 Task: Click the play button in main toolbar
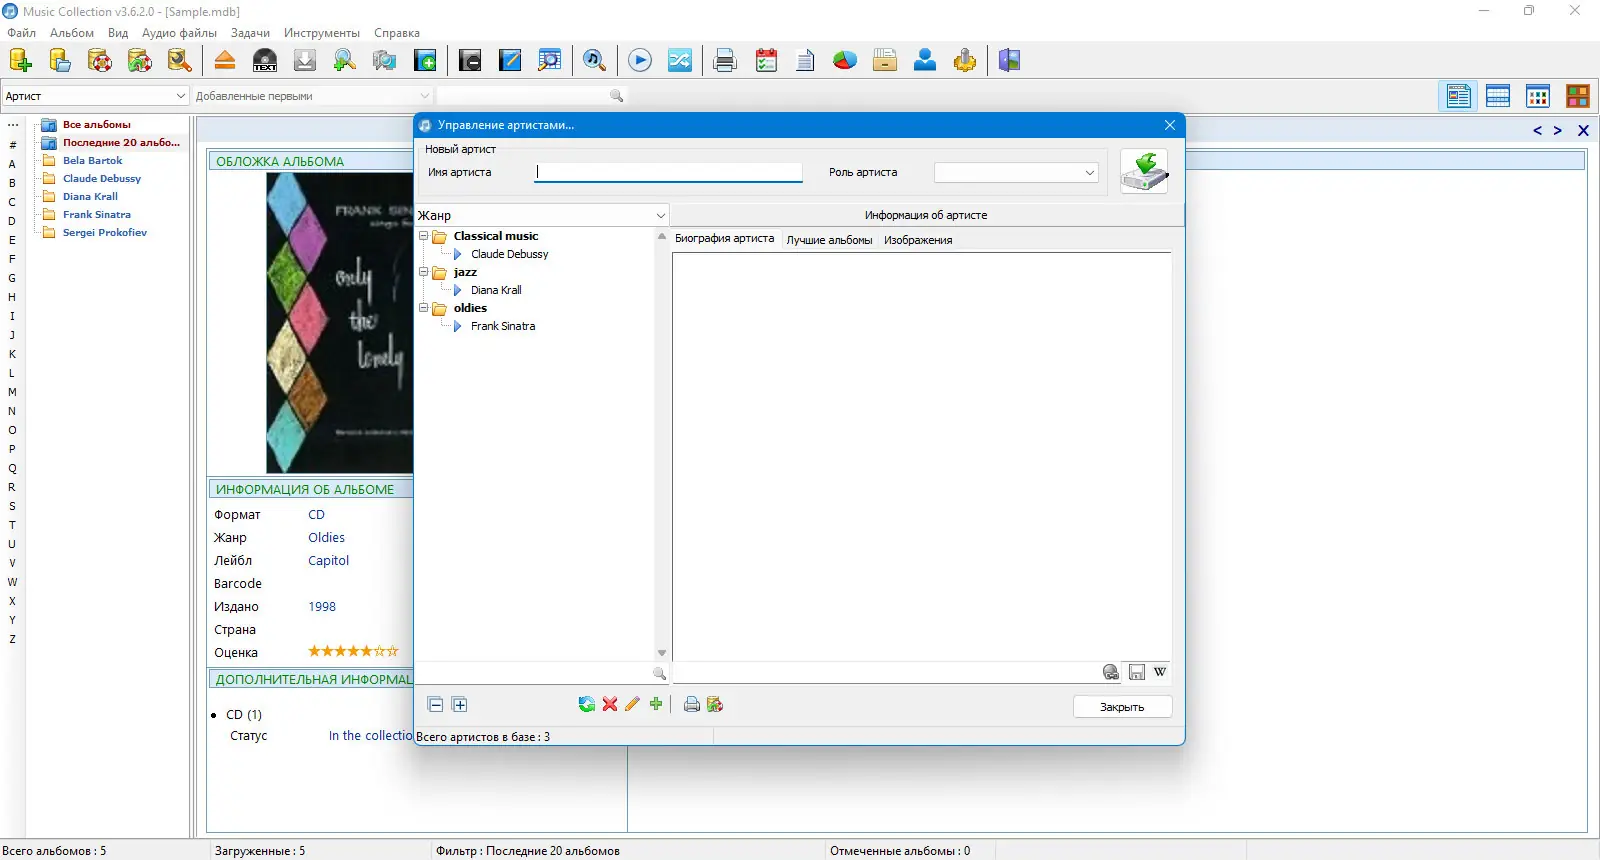point(640,61)
